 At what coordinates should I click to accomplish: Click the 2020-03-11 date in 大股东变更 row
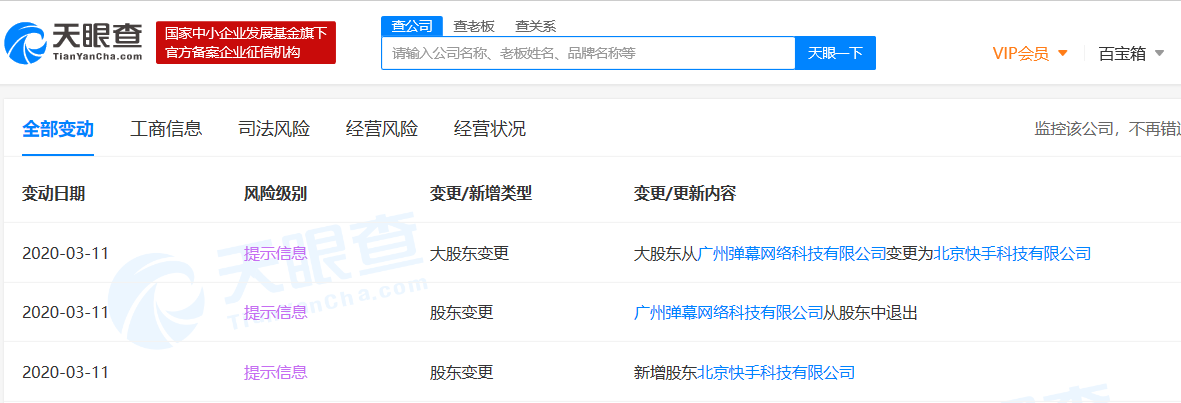coord(66,253)
